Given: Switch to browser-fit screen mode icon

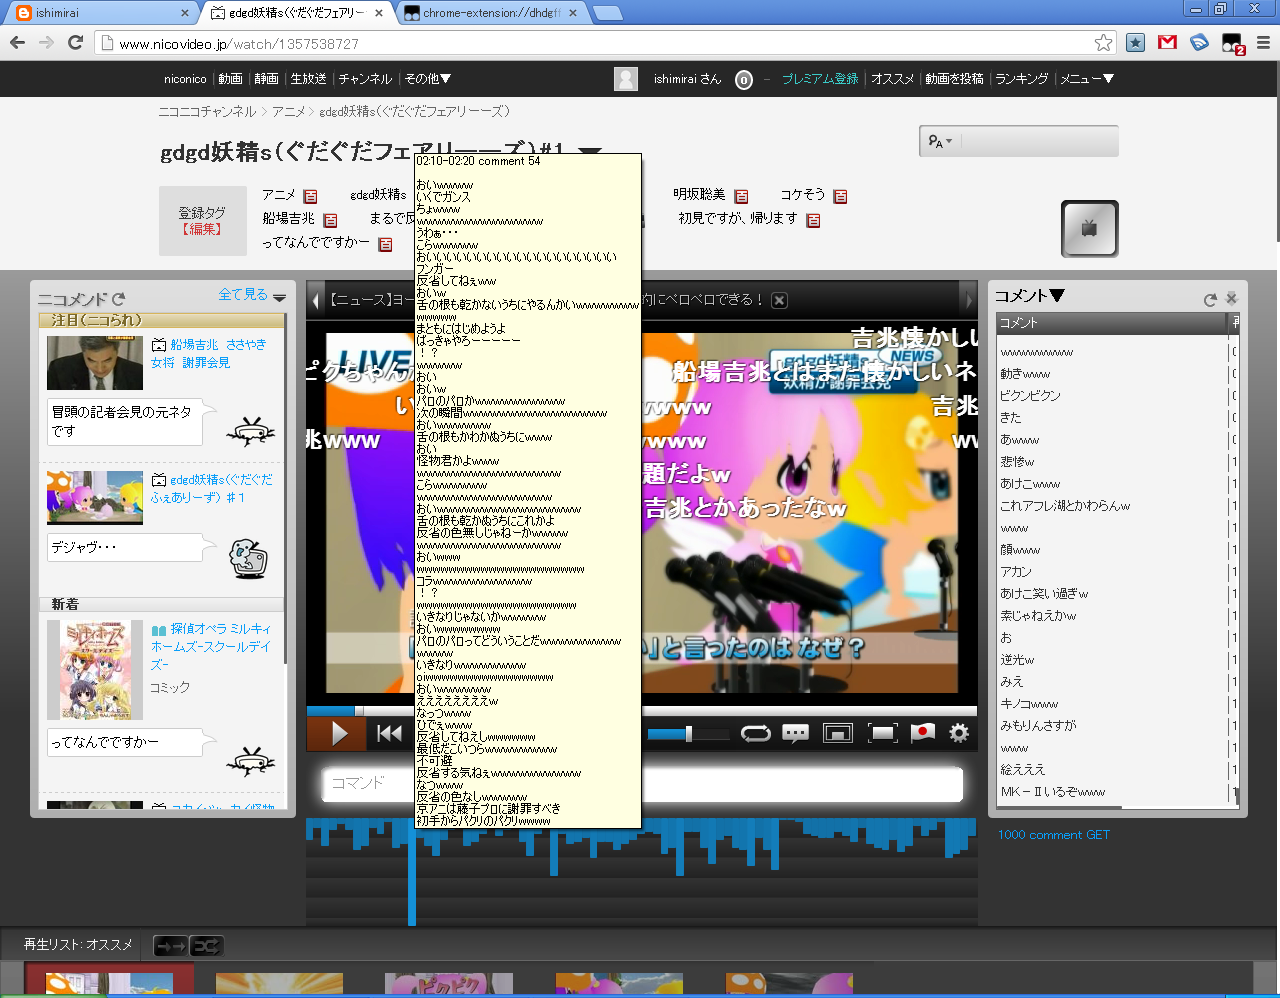Looking at the screenshot, I should [837, 734].
